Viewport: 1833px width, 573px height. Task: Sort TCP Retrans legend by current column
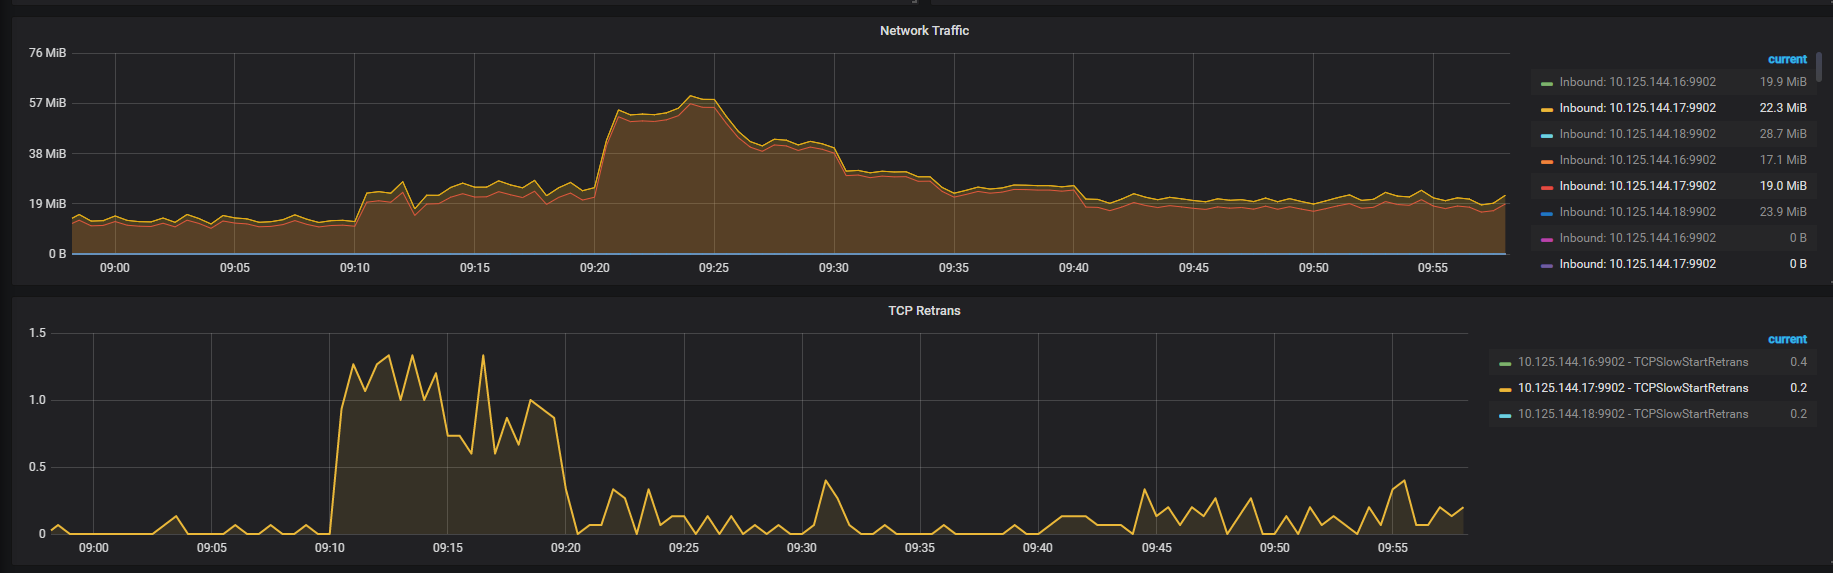coord(1786,340)
